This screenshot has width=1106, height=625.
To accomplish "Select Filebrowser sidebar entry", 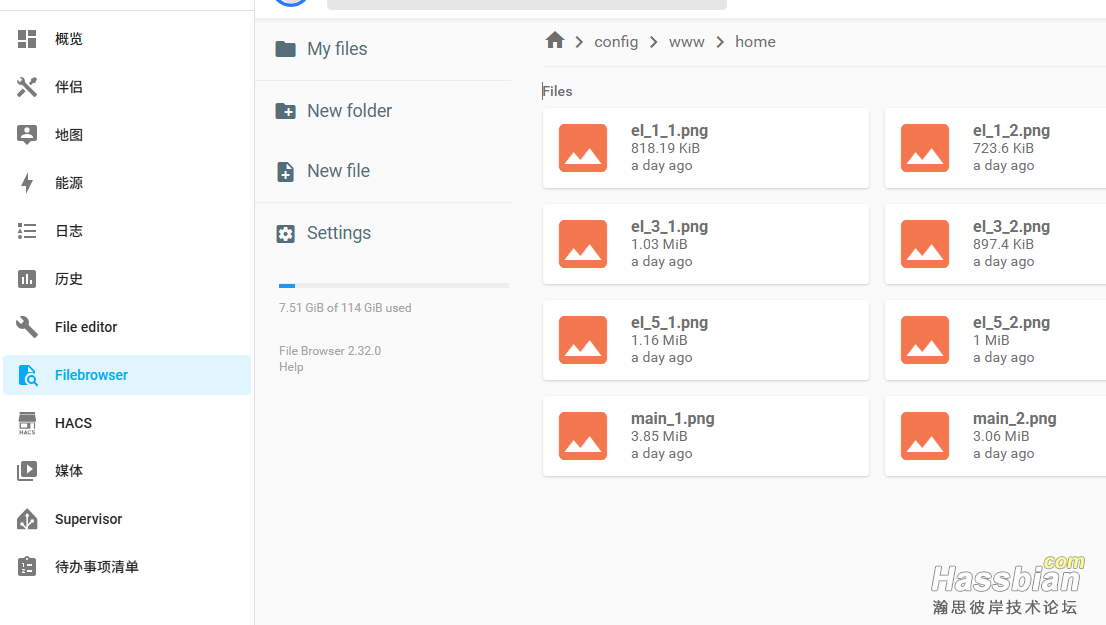I will tap(127, 375).
